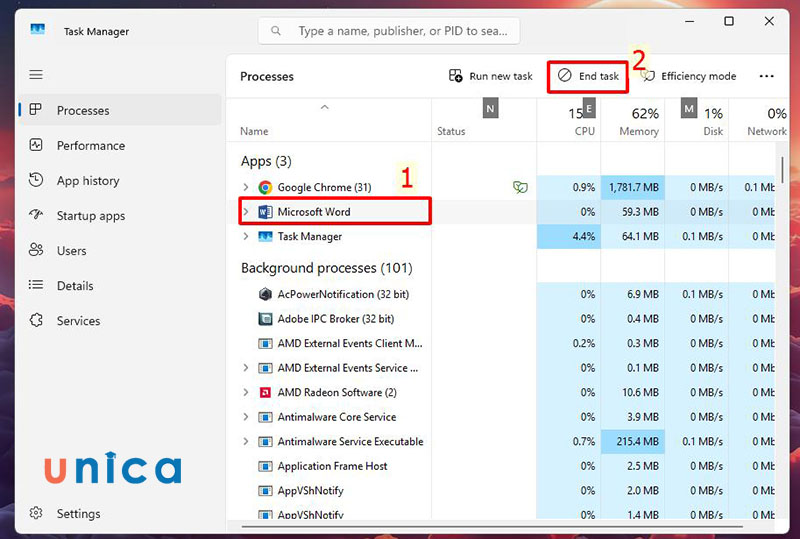Click the Services puzzle icon
The width and height of the screenshot is (800, 539).
point(36,320)
